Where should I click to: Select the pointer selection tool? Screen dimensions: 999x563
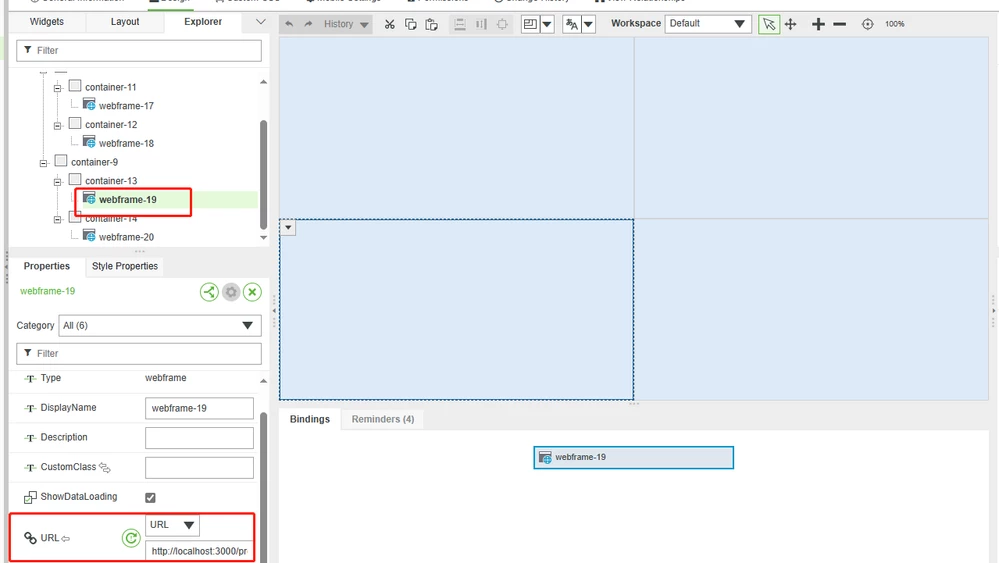[x=769, y=24]
